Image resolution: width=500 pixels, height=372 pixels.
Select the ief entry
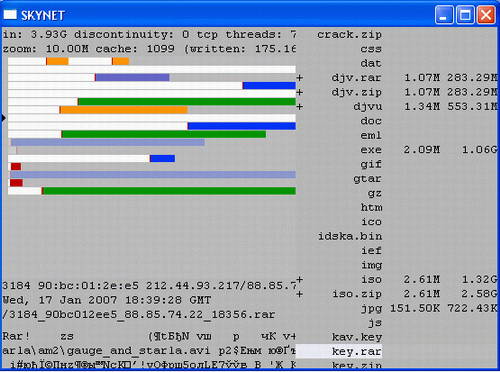click(371, 251)
